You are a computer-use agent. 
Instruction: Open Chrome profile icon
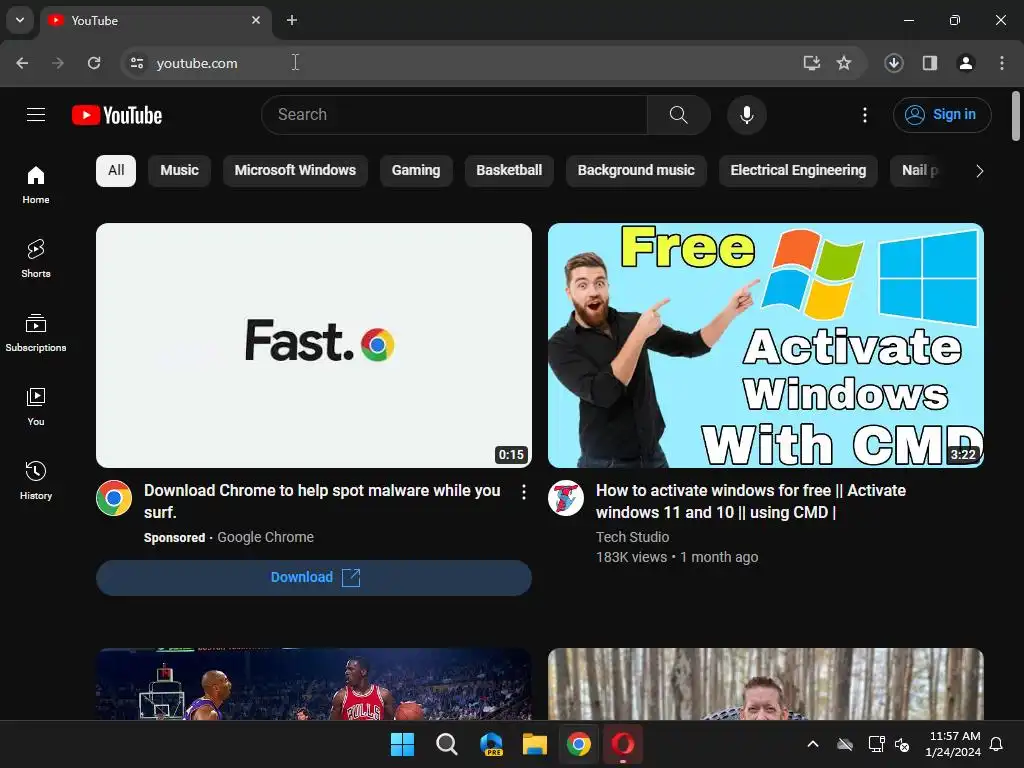coord(966,63)
